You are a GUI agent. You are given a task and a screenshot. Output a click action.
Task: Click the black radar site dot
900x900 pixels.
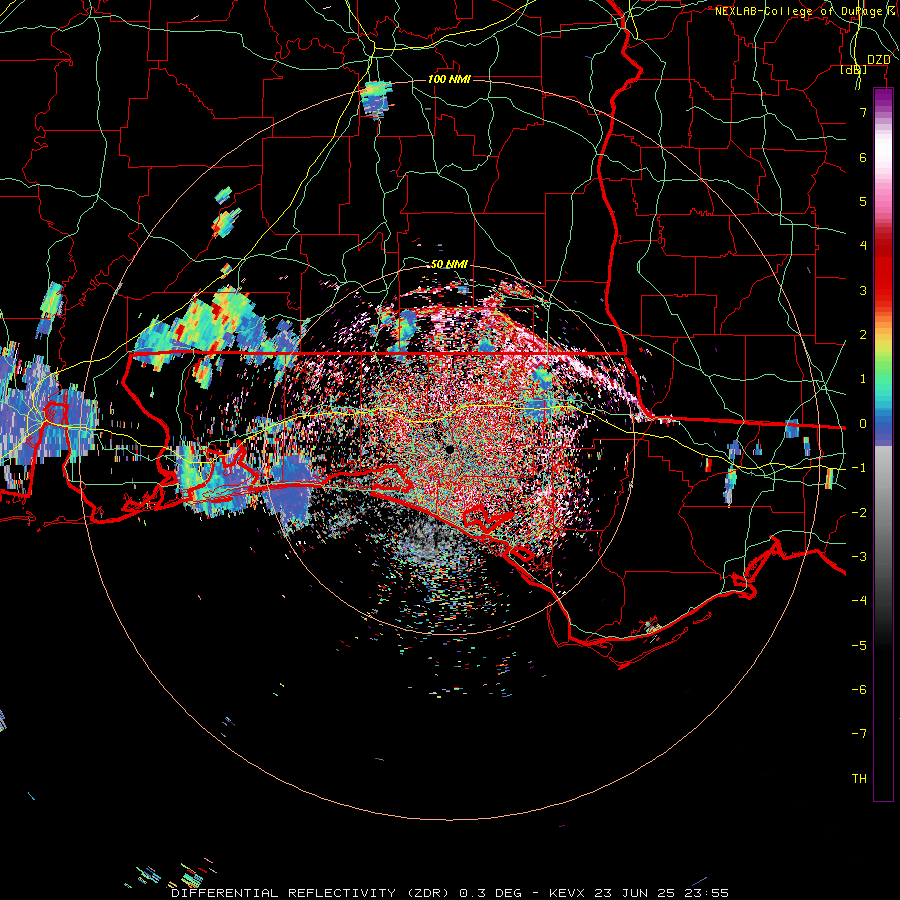(x=449, y=449)
